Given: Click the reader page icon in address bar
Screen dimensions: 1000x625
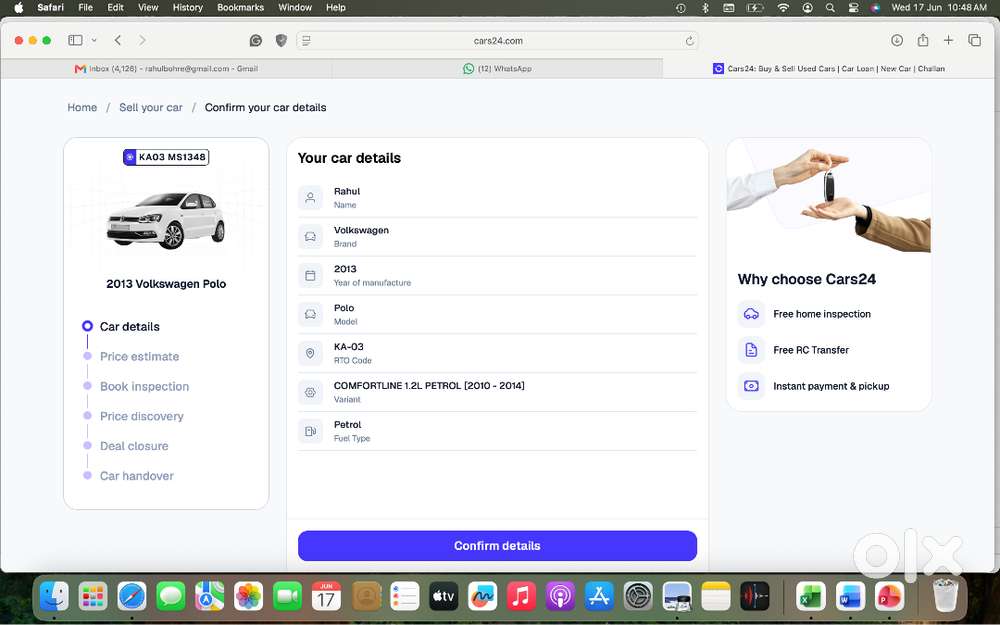Looking at the screenshot, I should [x=307, y=41].
